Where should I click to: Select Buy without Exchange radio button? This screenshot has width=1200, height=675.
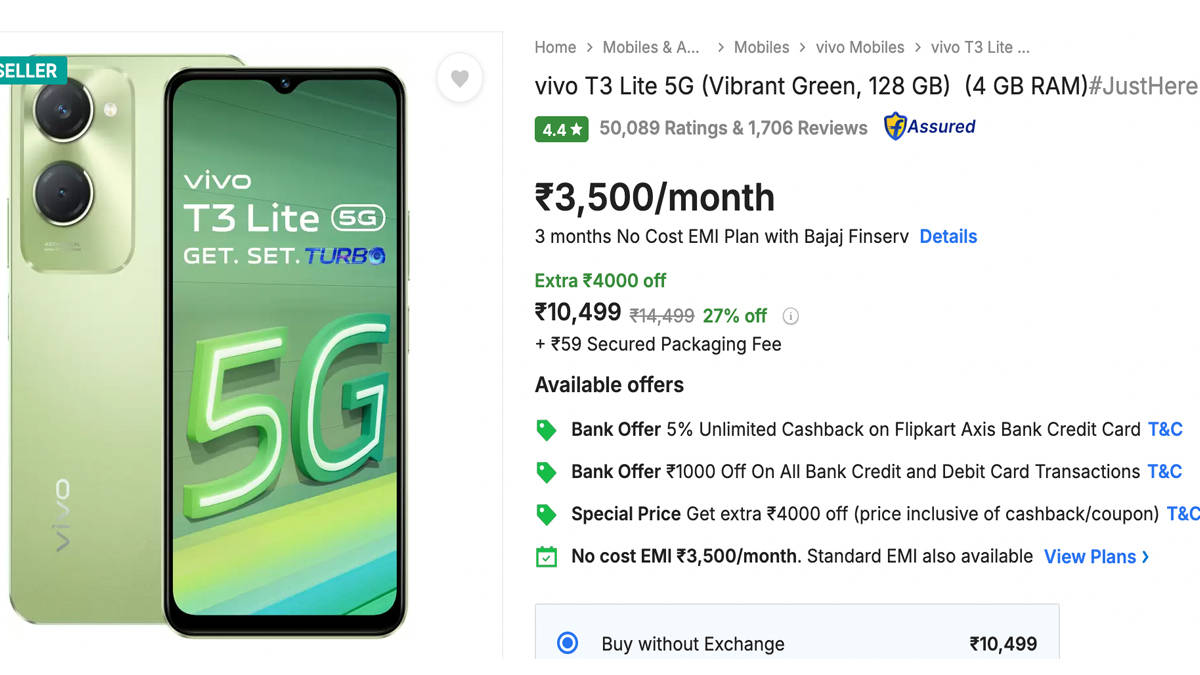tap(567, 643)
